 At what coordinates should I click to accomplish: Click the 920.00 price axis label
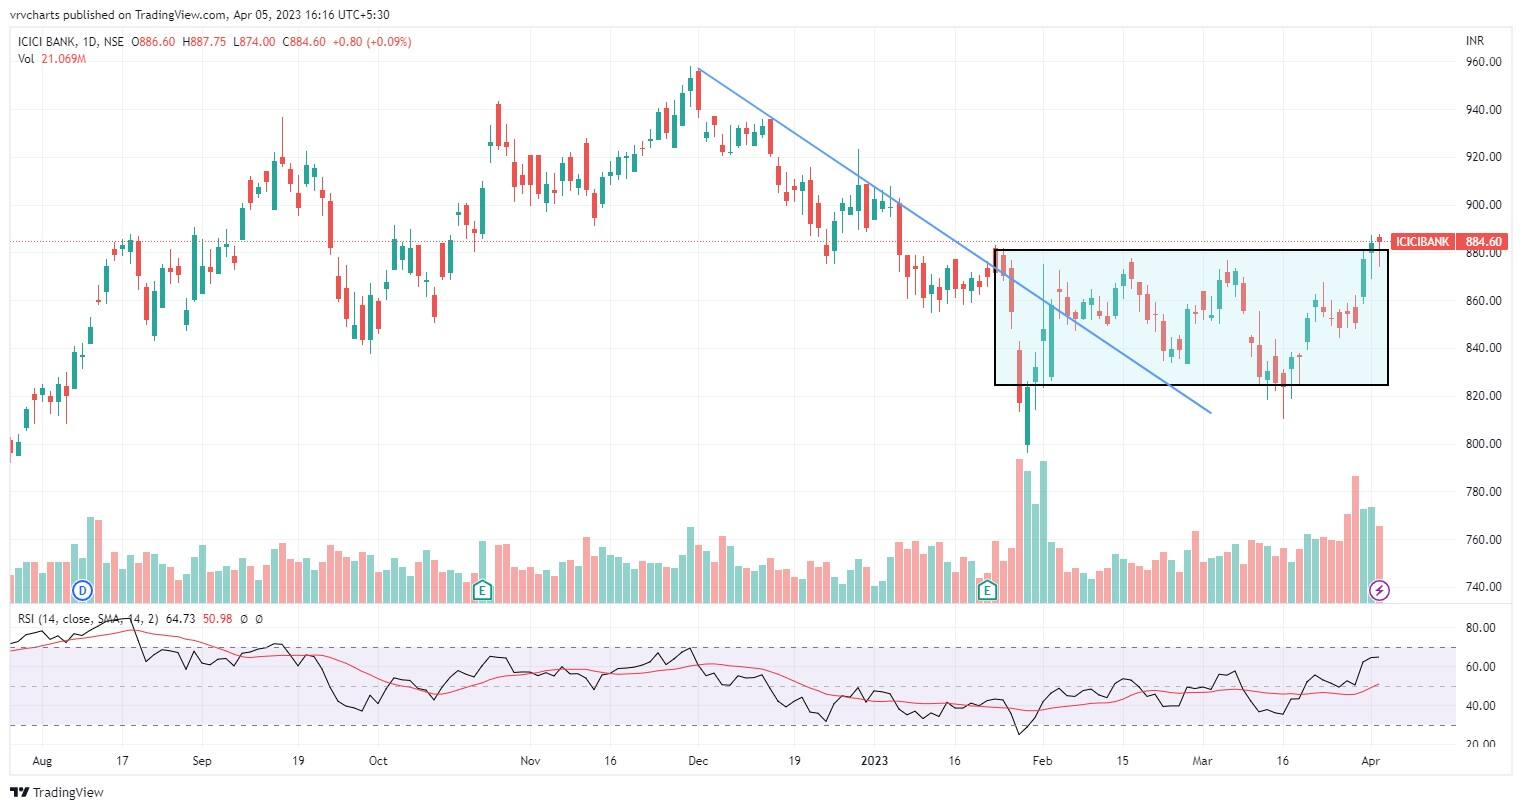click(x=1483, y=157)
